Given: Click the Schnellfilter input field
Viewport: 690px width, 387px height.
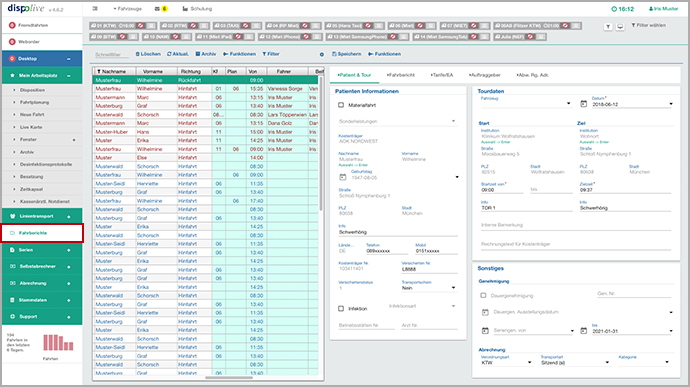Looking at the screenshot, I should pyautogui.click(x=112, y=55).
